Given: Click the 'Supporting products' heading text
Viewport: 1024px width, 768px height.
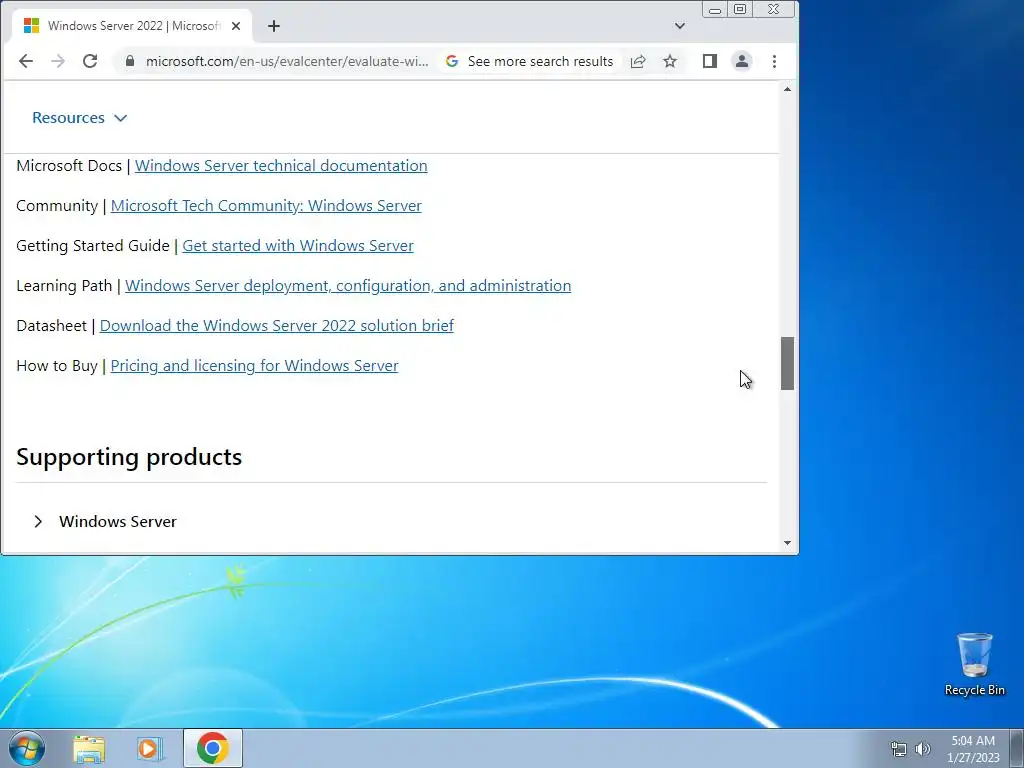Looking at the screenshot, I should coord(129,457).
